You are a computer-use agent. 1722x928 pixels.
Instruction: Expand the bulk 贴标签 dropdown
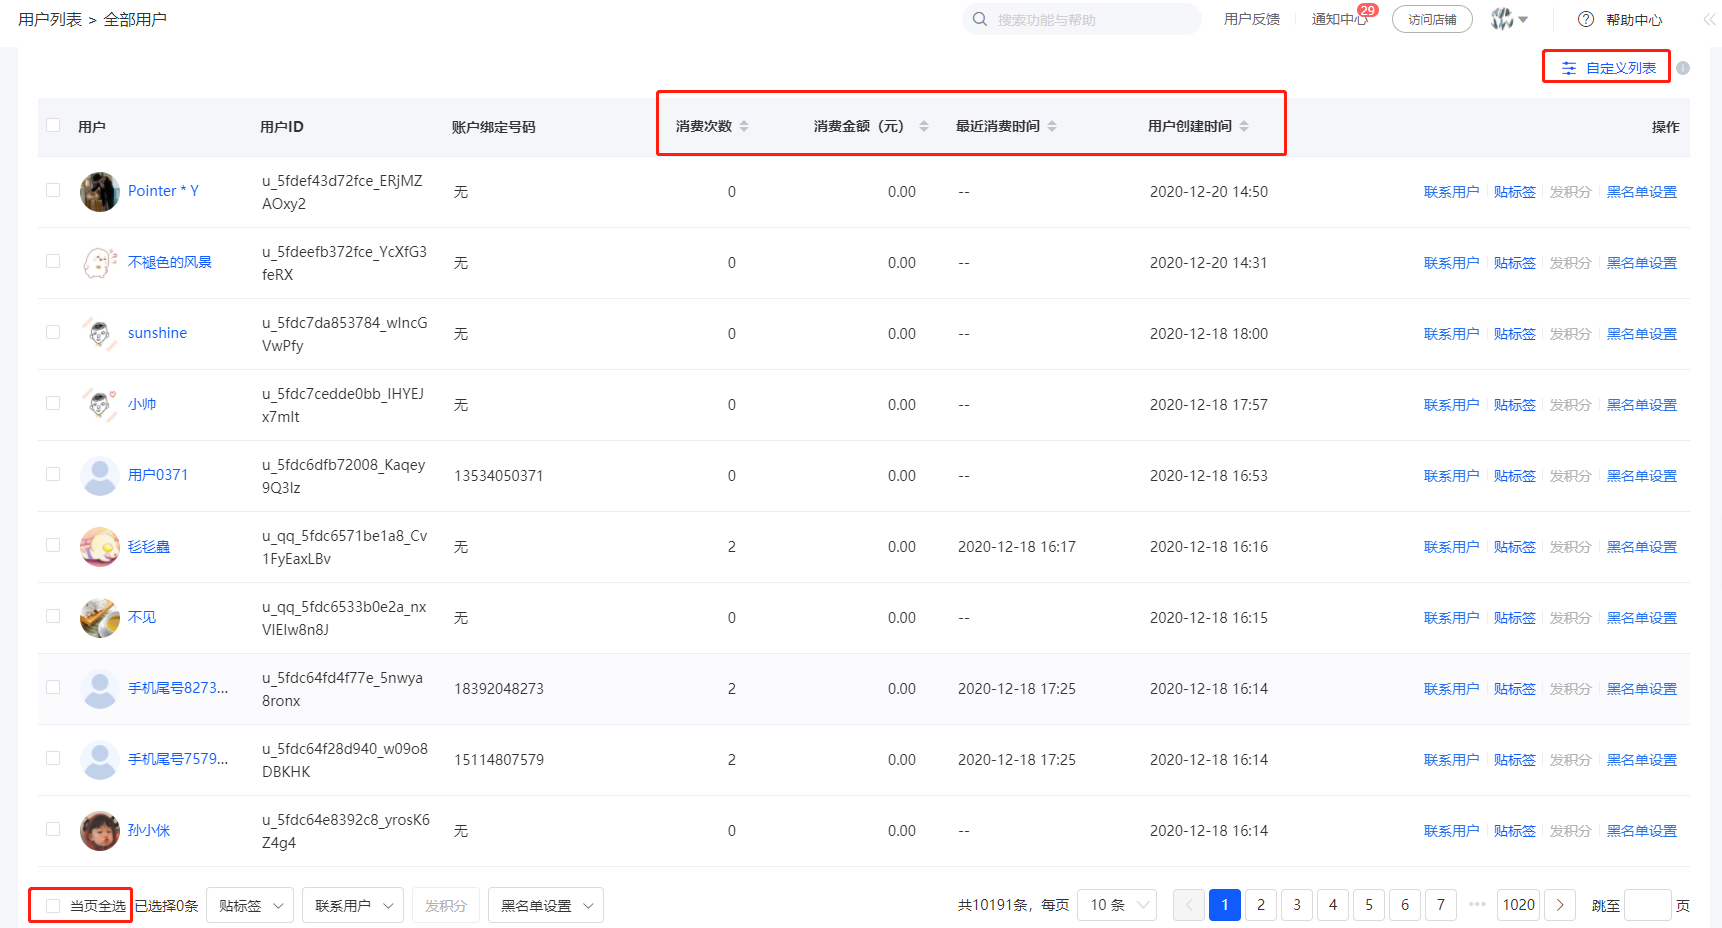point(250,905)
